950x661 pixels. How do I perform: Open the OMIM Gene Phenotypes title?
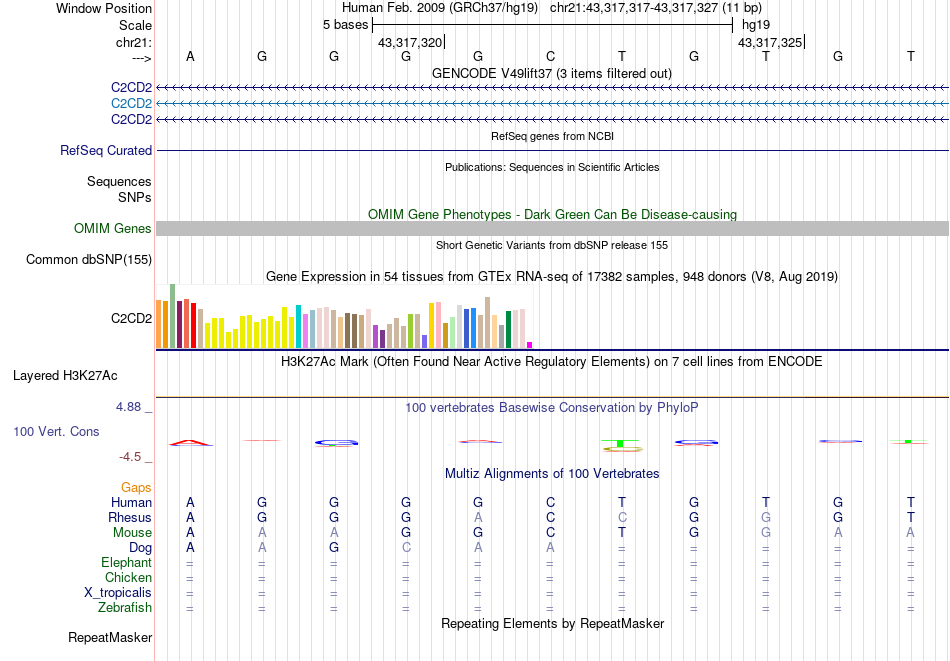(x=552, y=214)
